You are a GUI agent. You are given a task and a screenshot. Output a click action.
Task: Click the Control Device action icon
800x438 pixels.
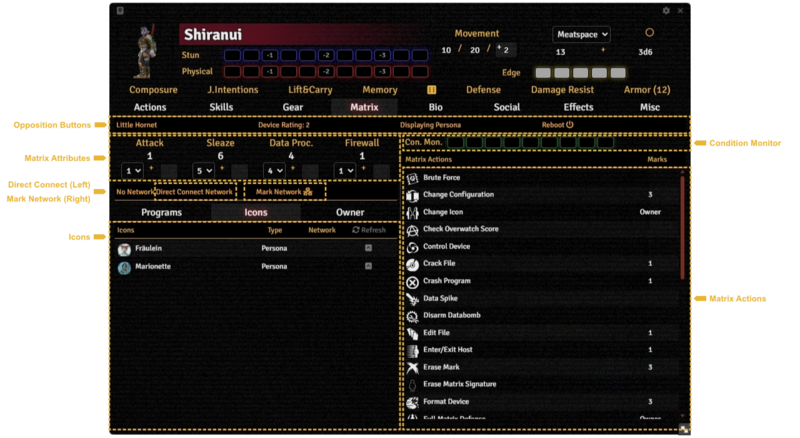(x=412, y=246)
